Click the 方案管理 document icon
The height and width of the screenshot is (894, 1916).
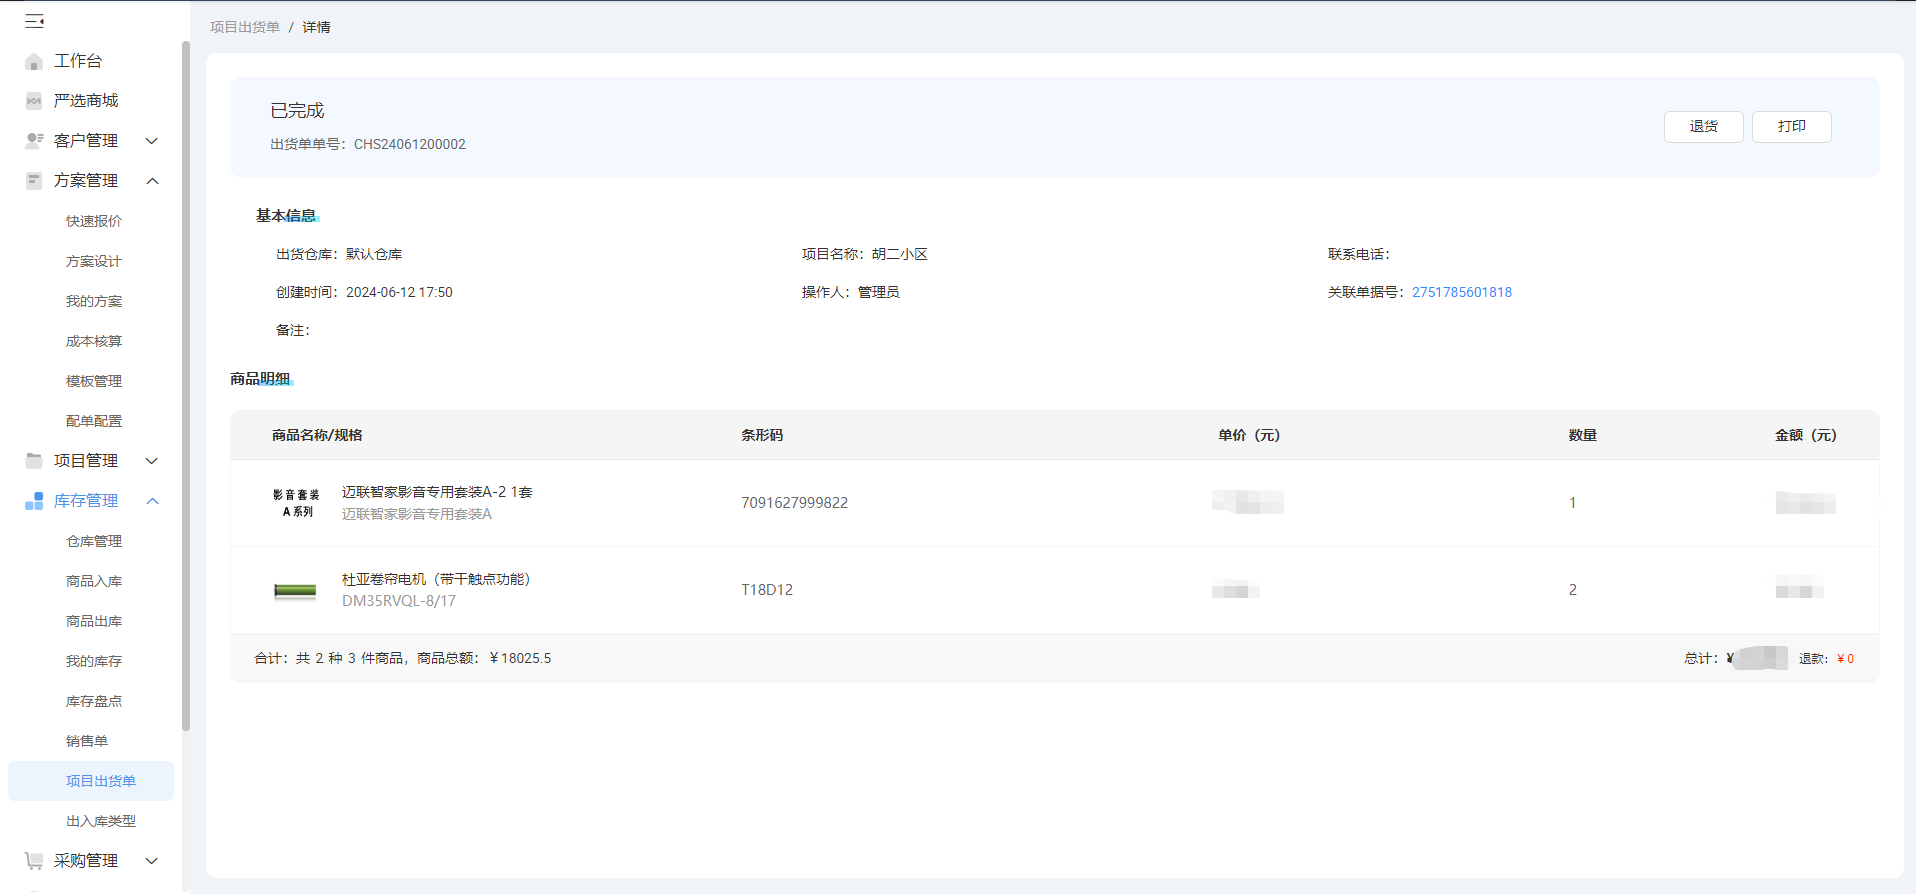click(x=34, y=181)
